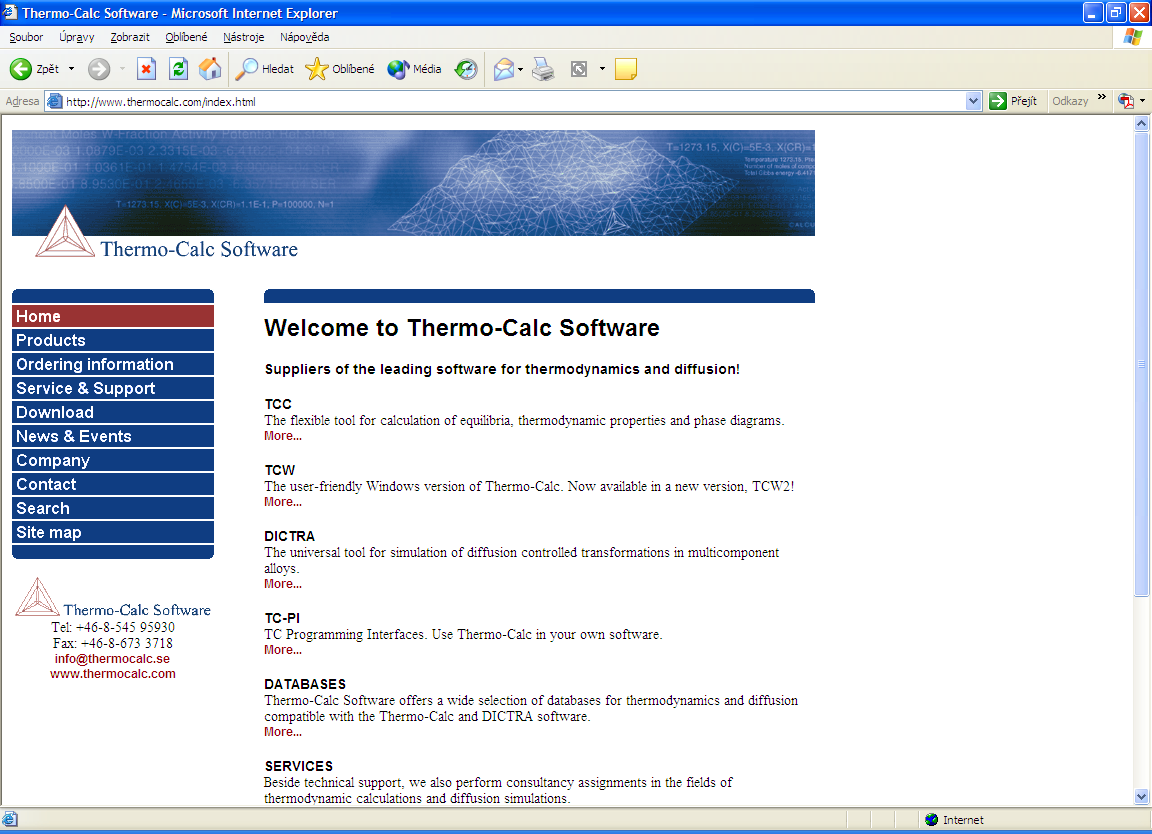Open Oblíbené favorites star button

click(x=340, y=69)
